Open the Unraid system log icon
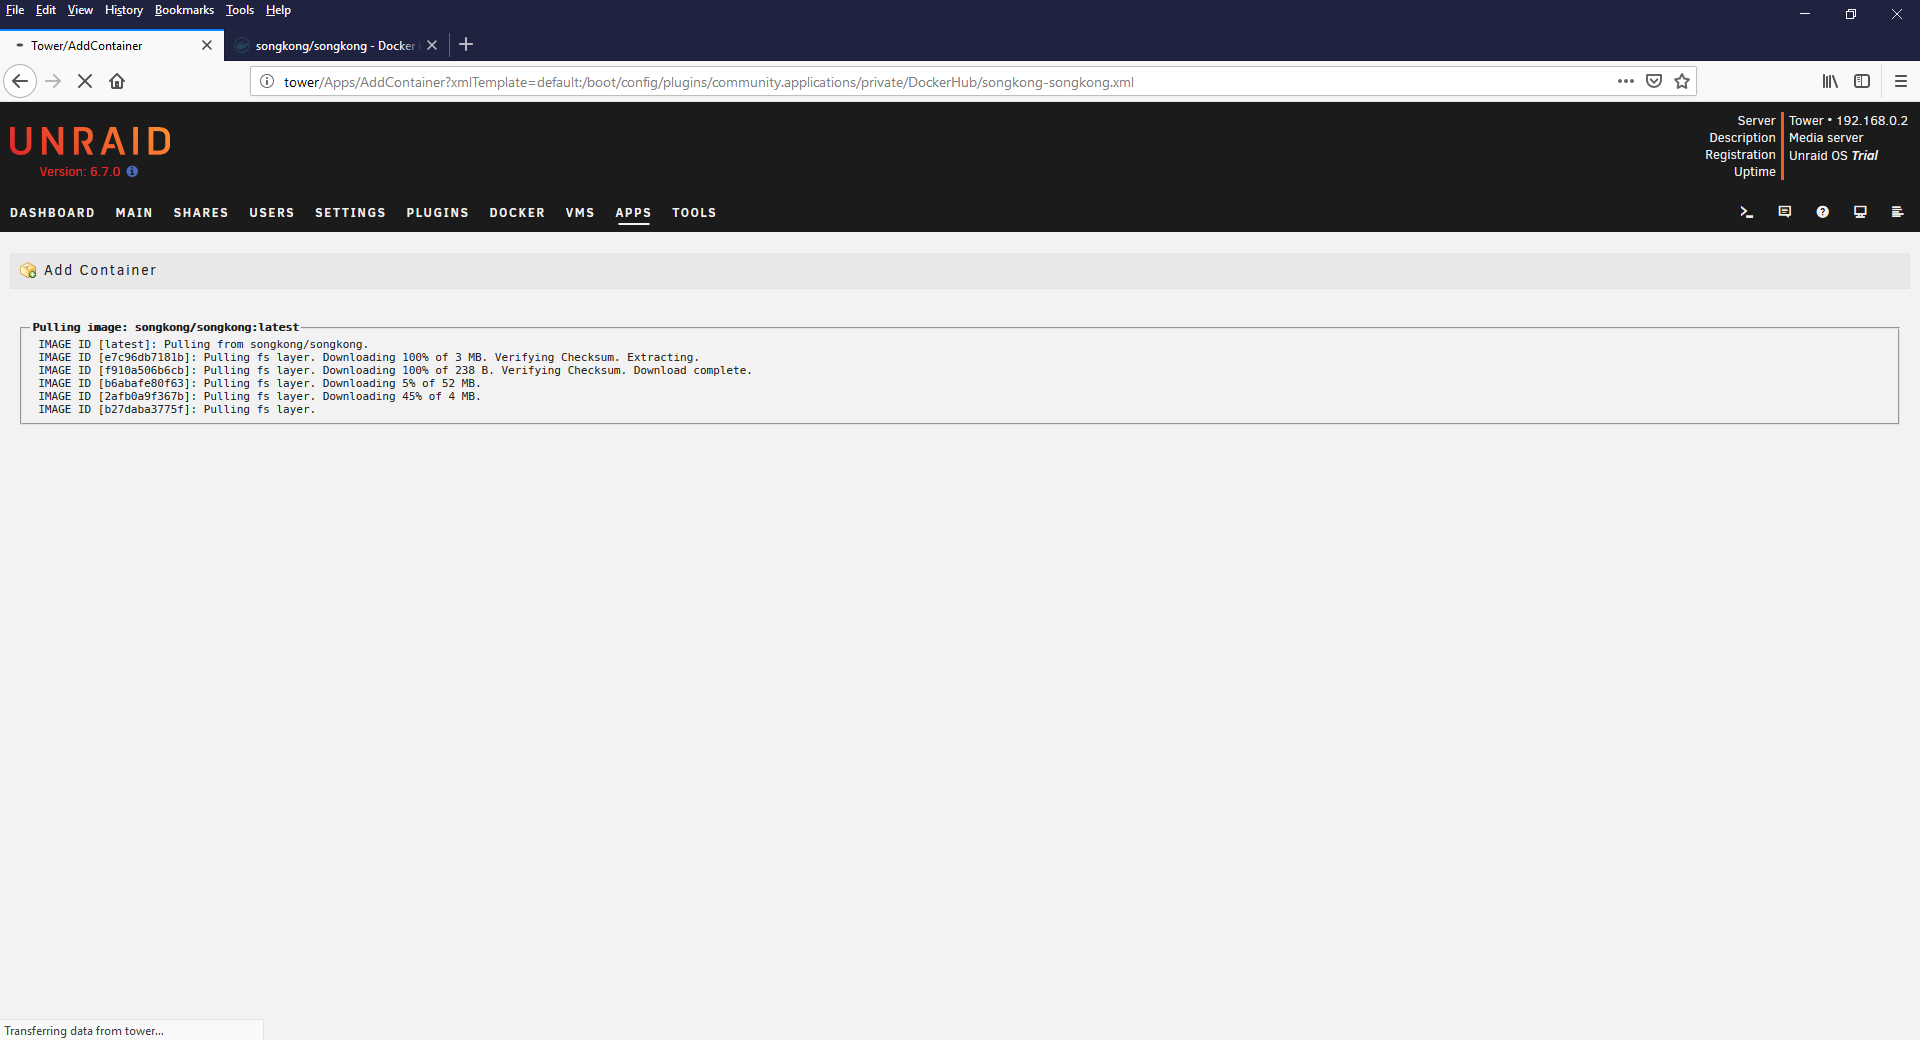This screenshot has width=1920, height=1040. pos(1897,212)
